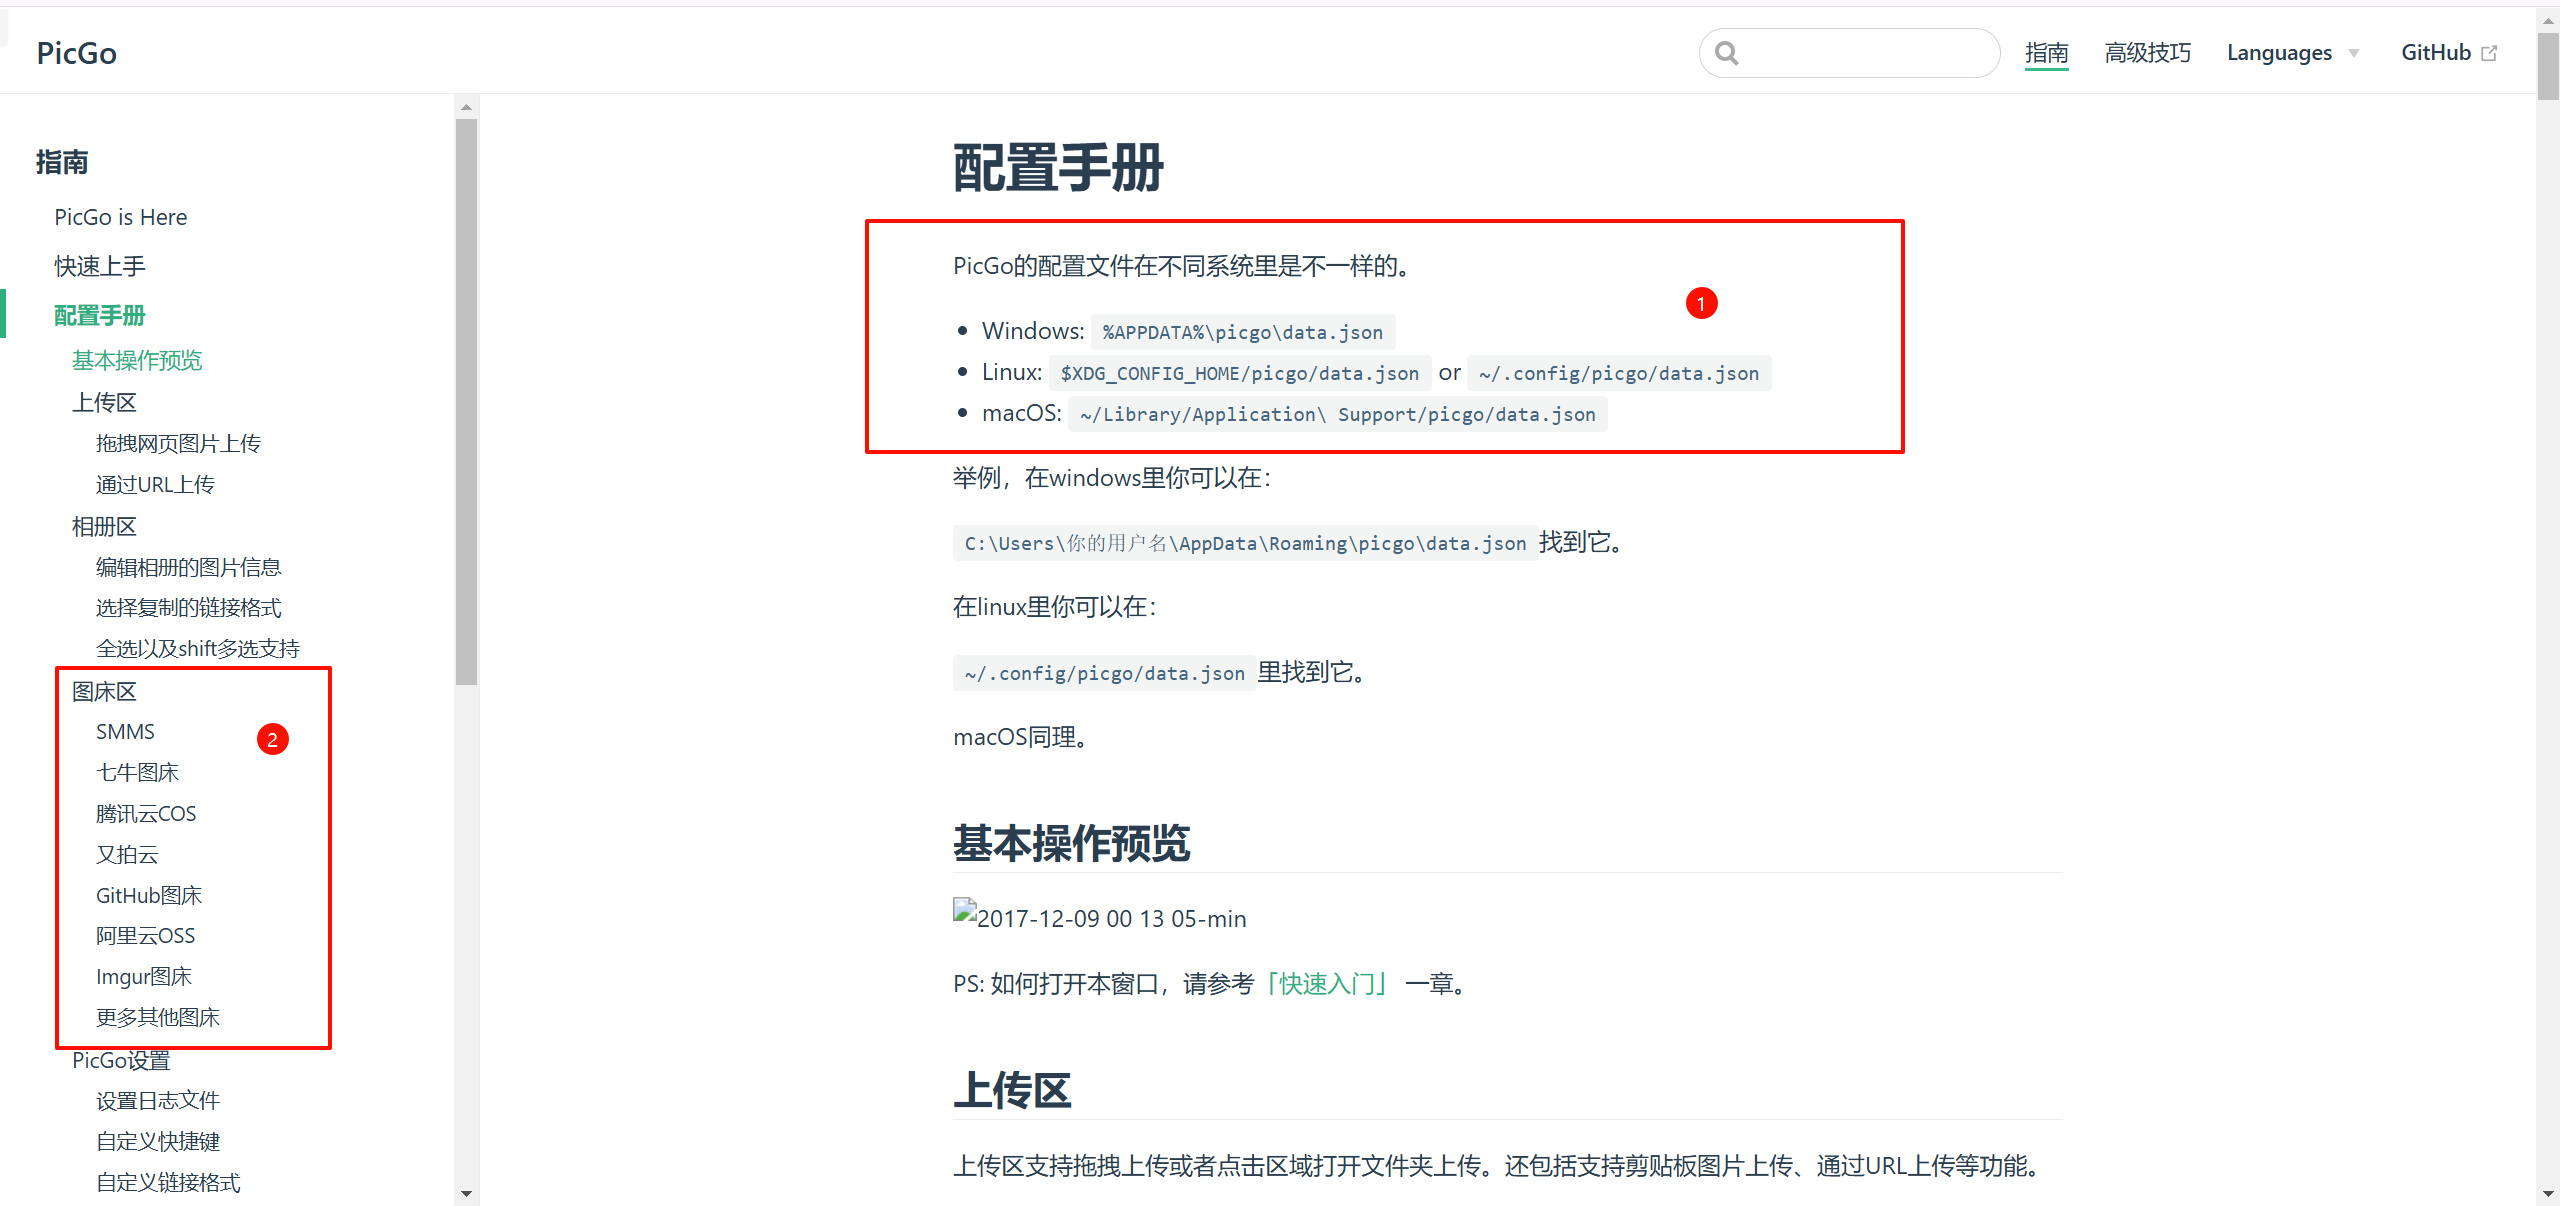Screen dimensions: 2560x1206
Task: Click sidebar scroll down arrow
Action: click(466, 1193)
